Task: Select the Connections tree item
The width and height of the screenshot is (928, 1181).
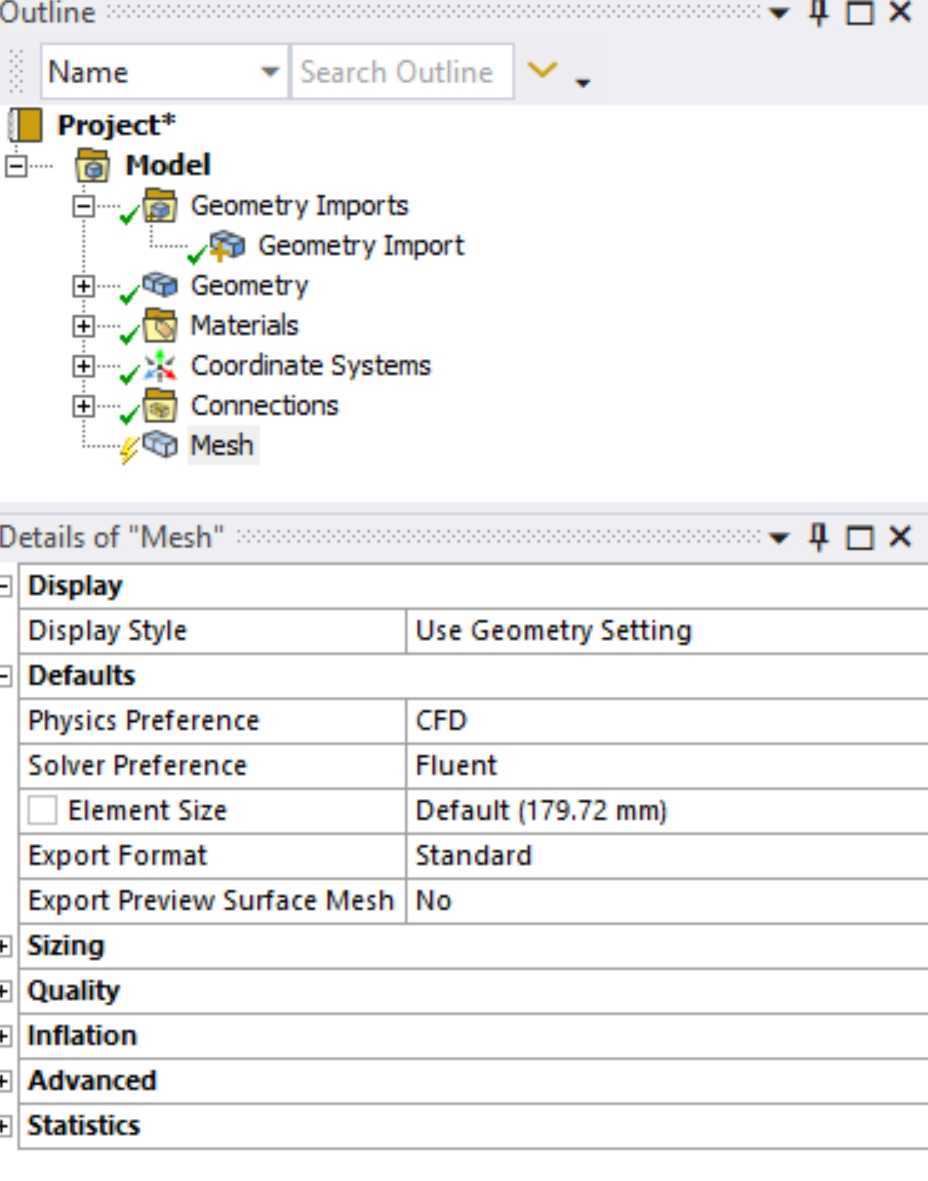Action: (264, 405)
